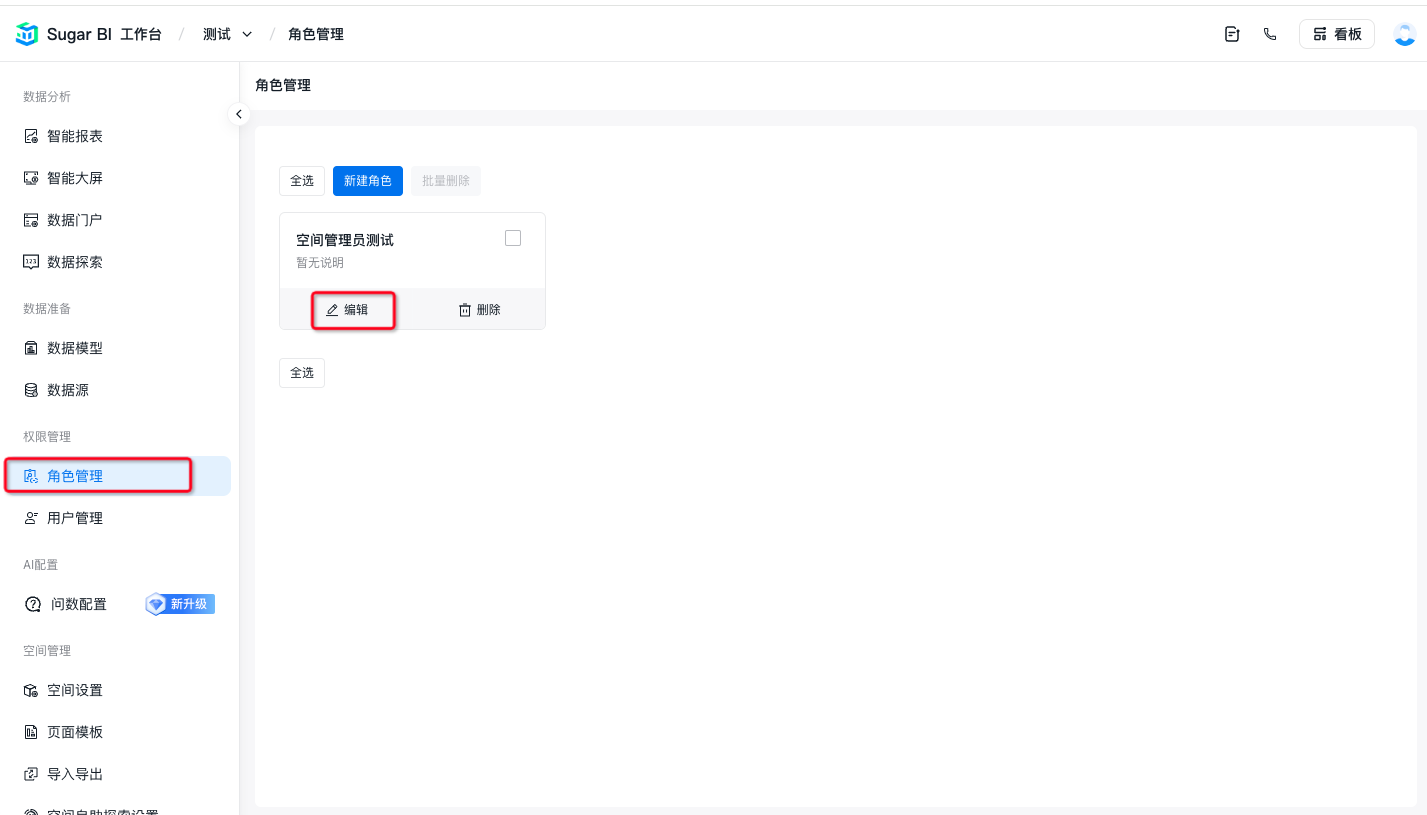Viewport: 1427px width, 815px height.
Task: Click the 角色管理 page title
Action: [x=283, y=86]
